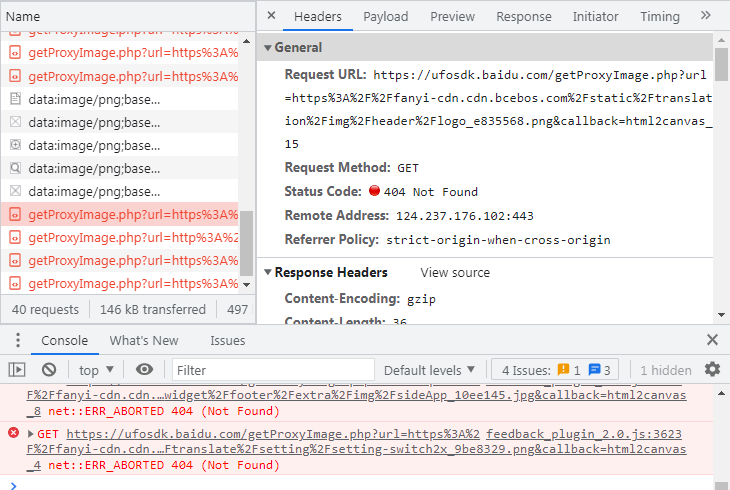Switch to the Payload tab
The height and width of the screenshot is (490, 730).
pyautogui.click(x=385, y=16)
